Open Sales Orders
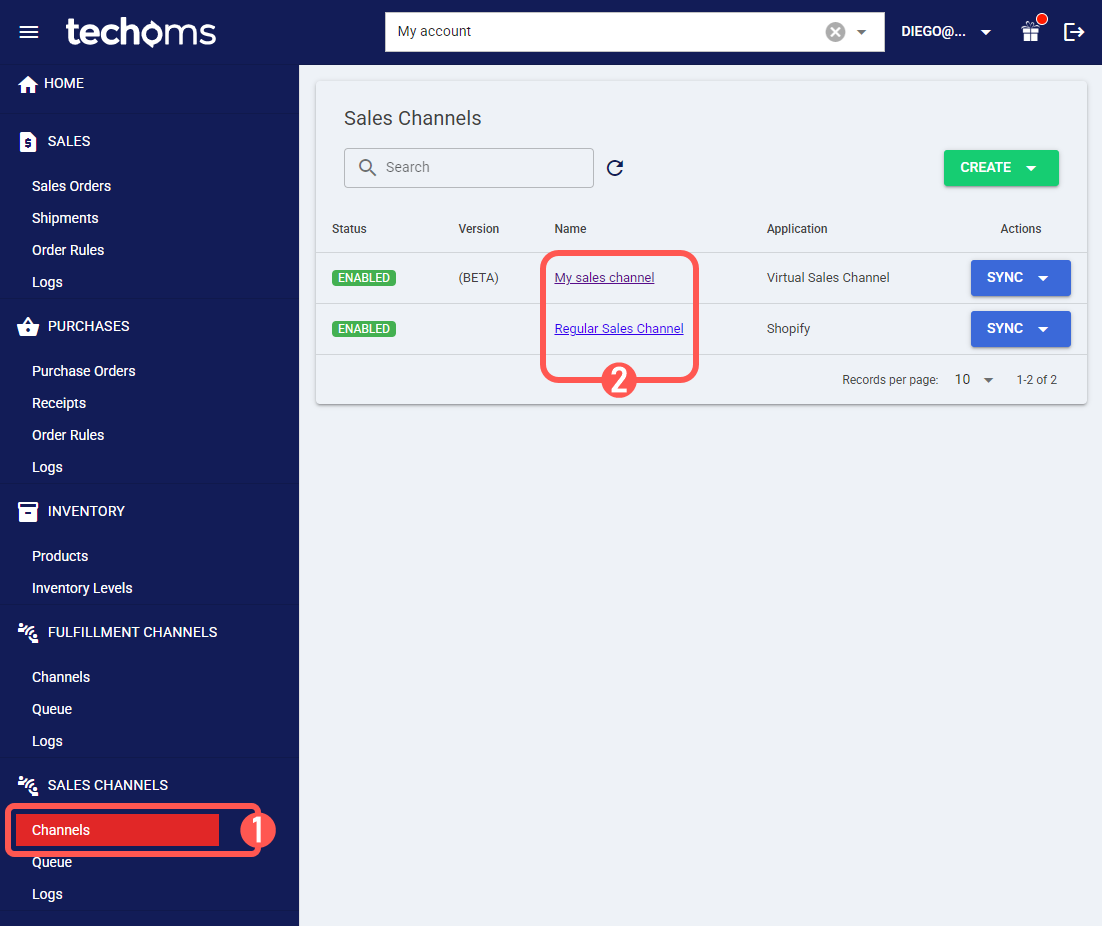Viewport: 1102px width, 926px height. click(71, 186)
